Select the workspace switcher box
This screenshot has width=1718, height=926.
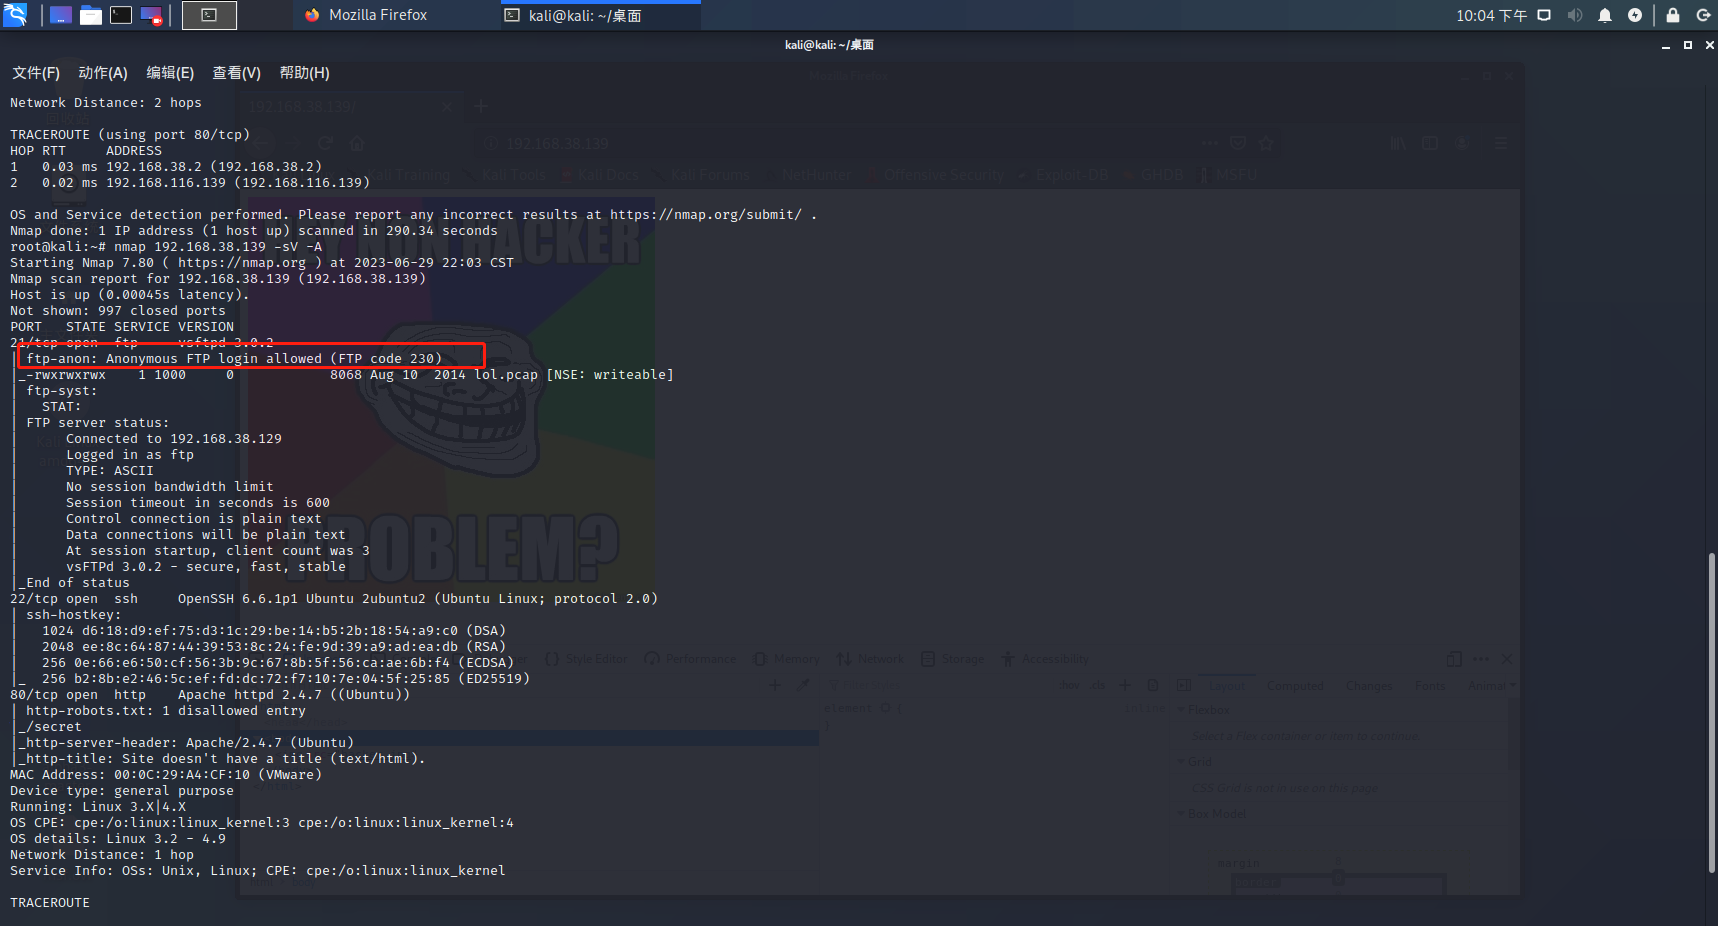[209, 15]
